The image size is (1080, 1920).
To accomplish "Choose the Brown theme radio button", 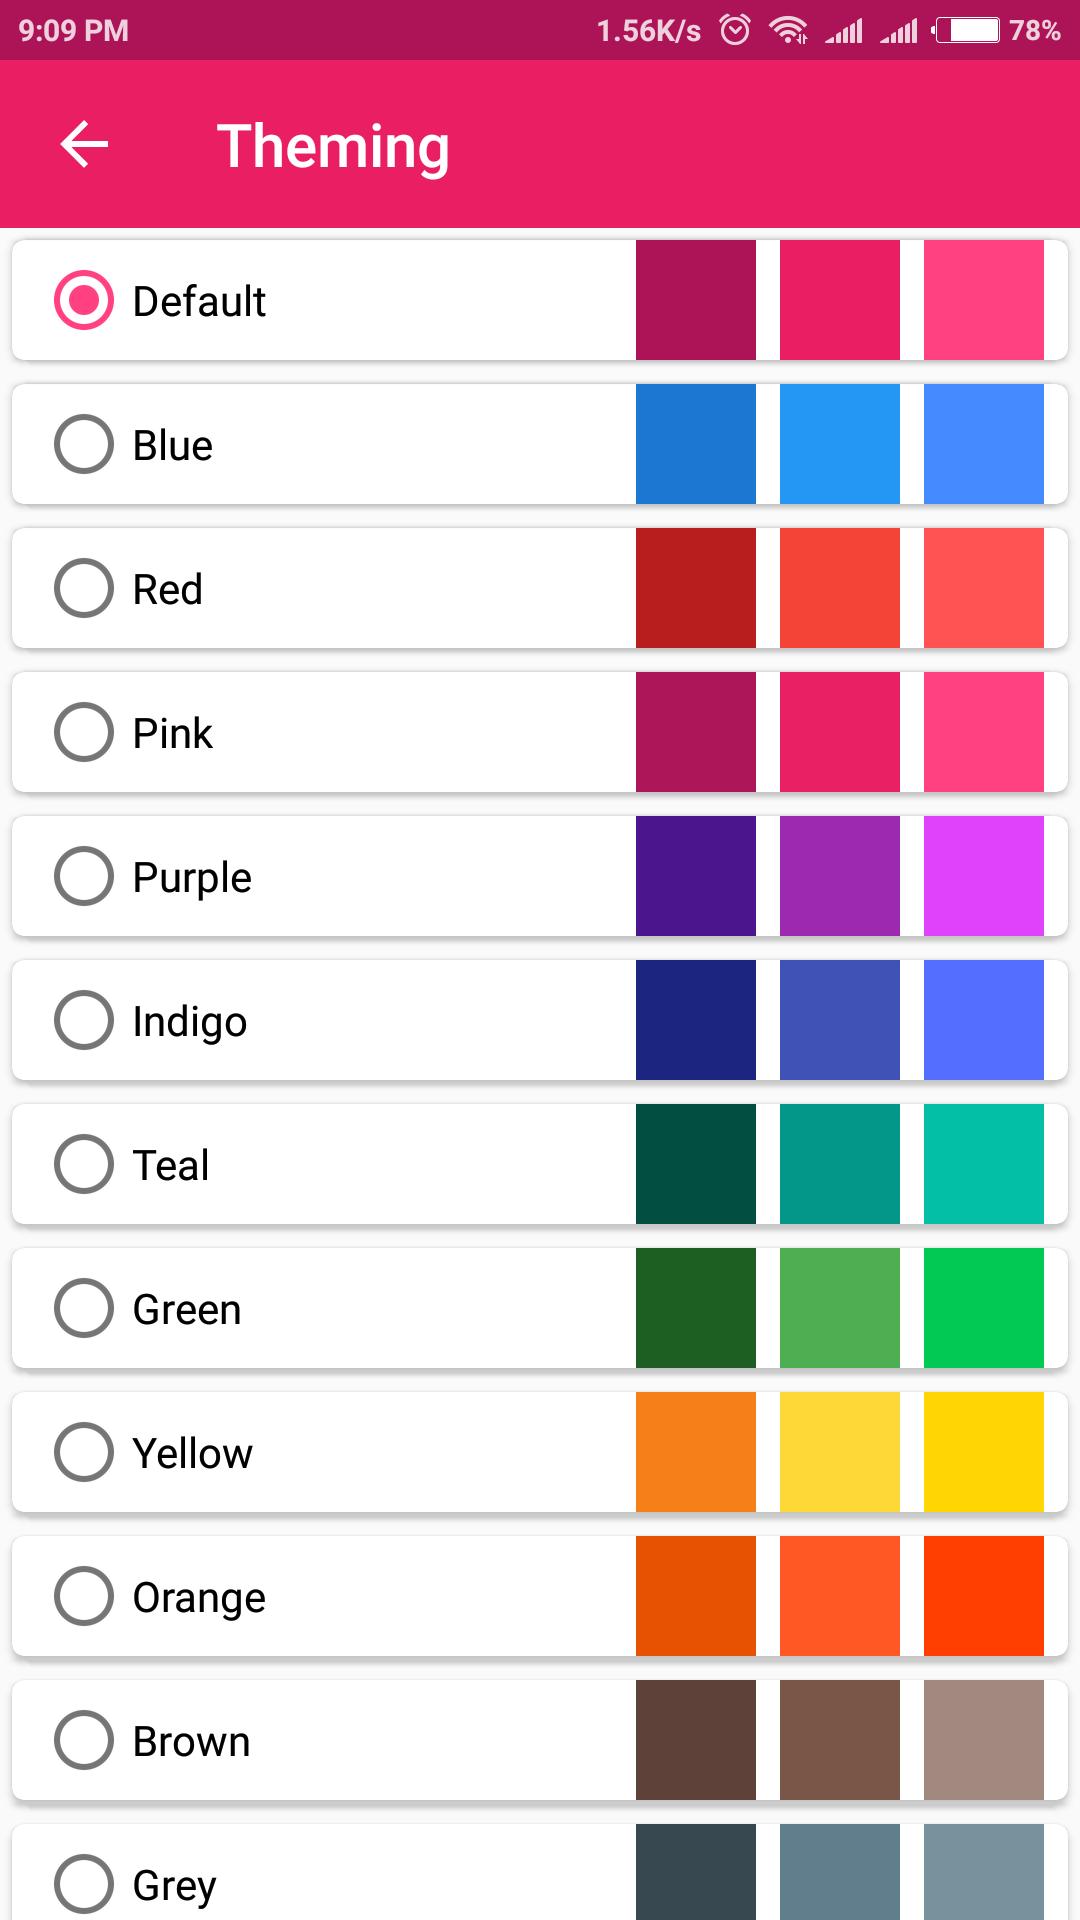I will coord(84,1740).
